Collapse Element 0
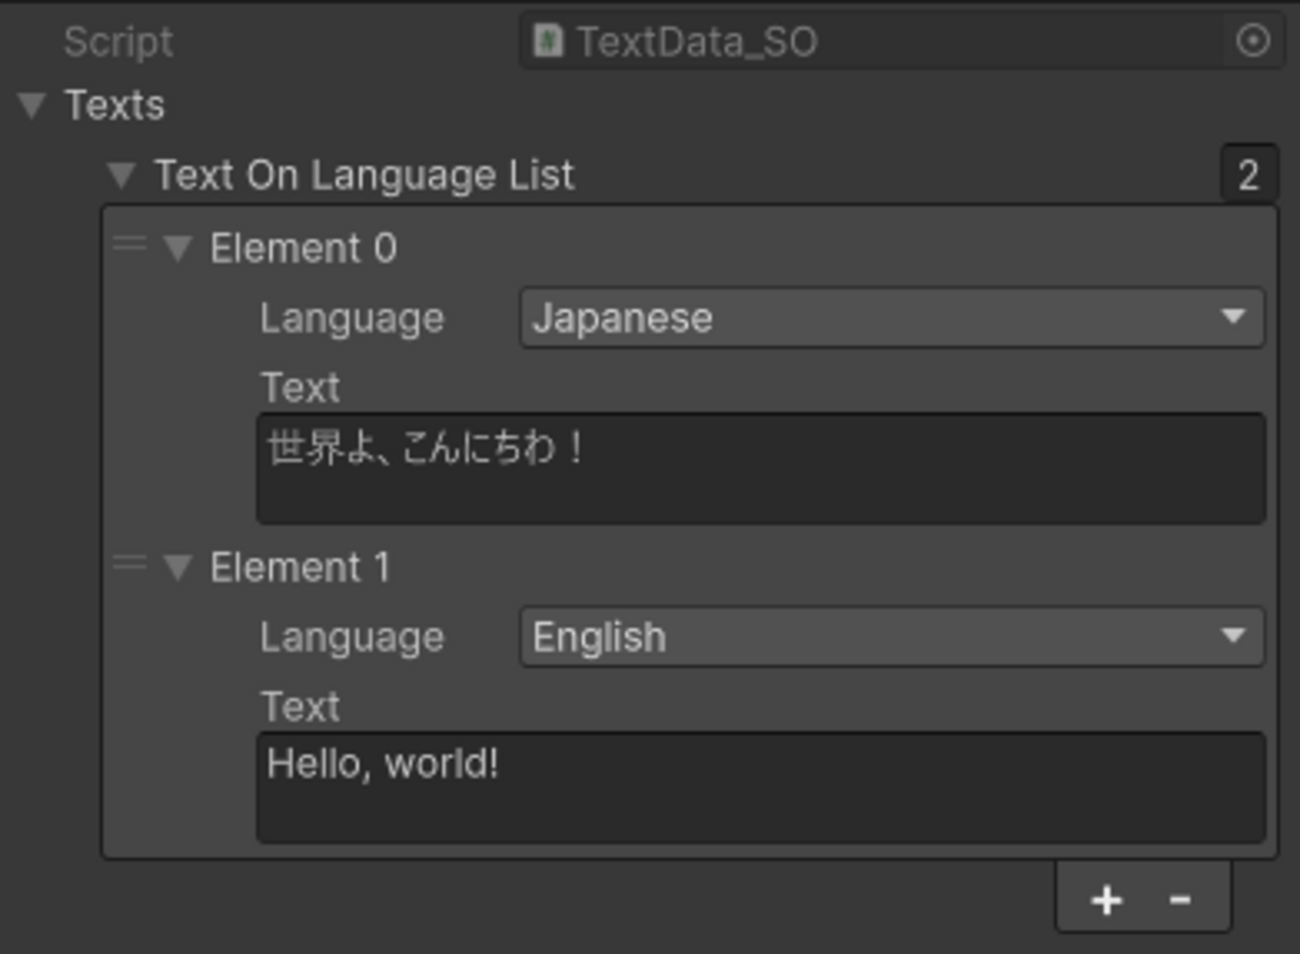The height and width of the screenshot is (954, 1300). [178, 247]
